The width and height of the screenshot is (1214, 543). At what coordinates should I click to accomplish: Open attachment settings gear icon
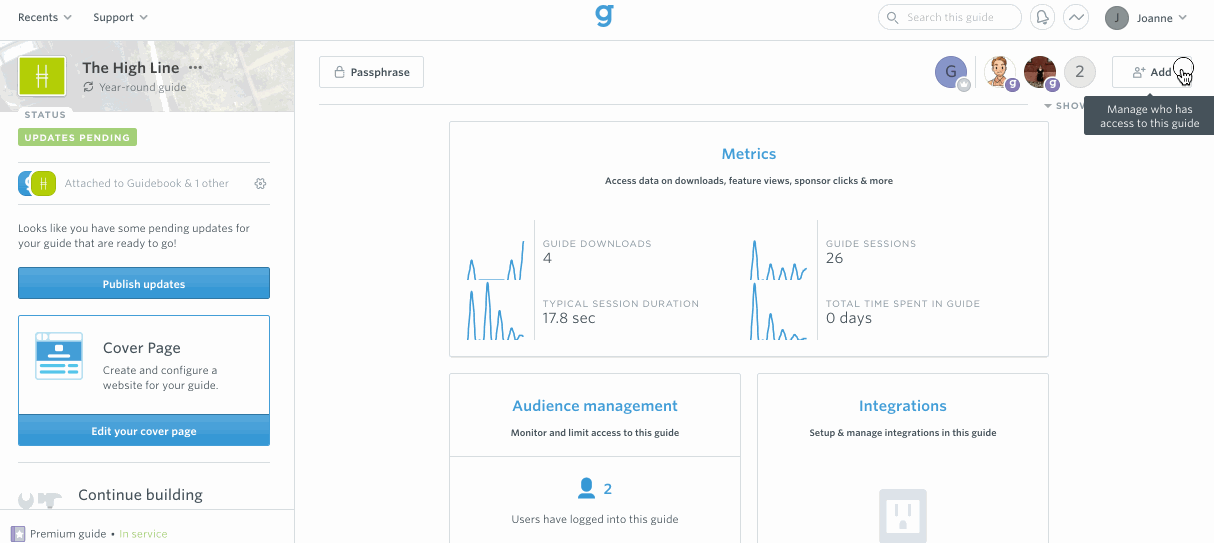click(261, 184)
